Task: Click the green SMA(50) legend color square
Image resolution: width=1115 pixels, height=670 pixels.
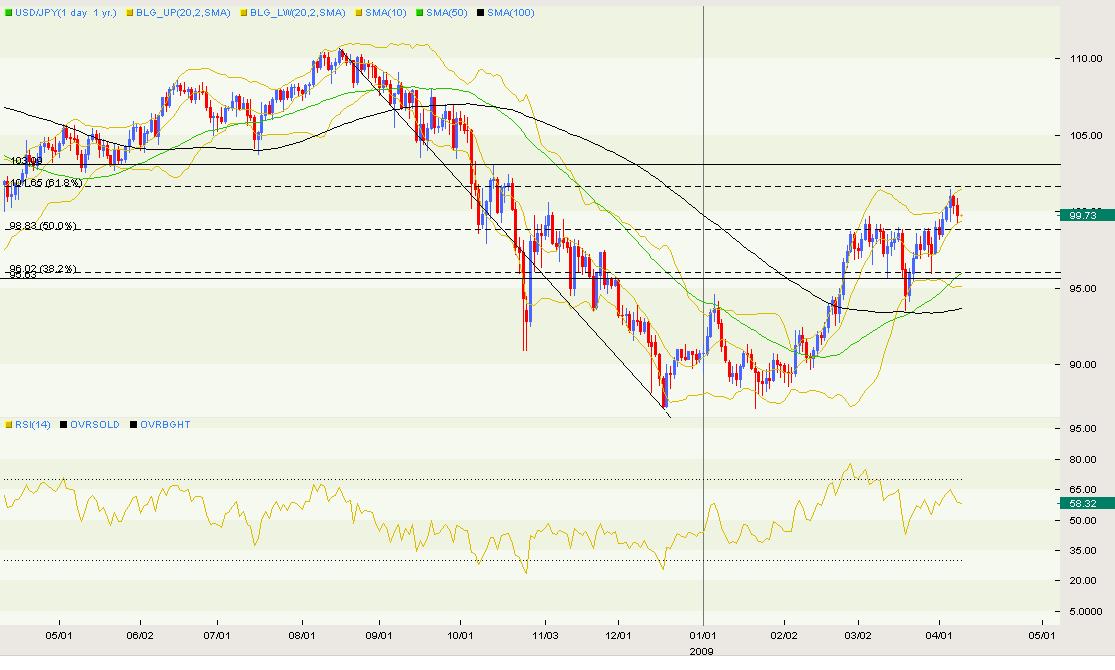Action: tap(420, 13)
